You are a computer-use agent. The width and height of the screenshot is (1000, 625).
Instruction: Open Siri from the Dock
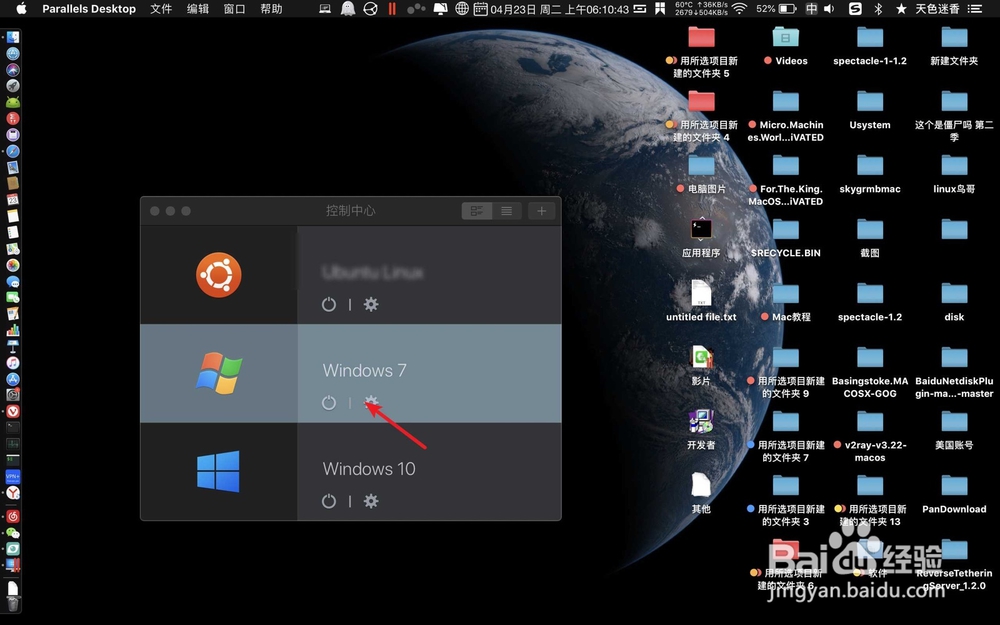click(x=13, y=70)
